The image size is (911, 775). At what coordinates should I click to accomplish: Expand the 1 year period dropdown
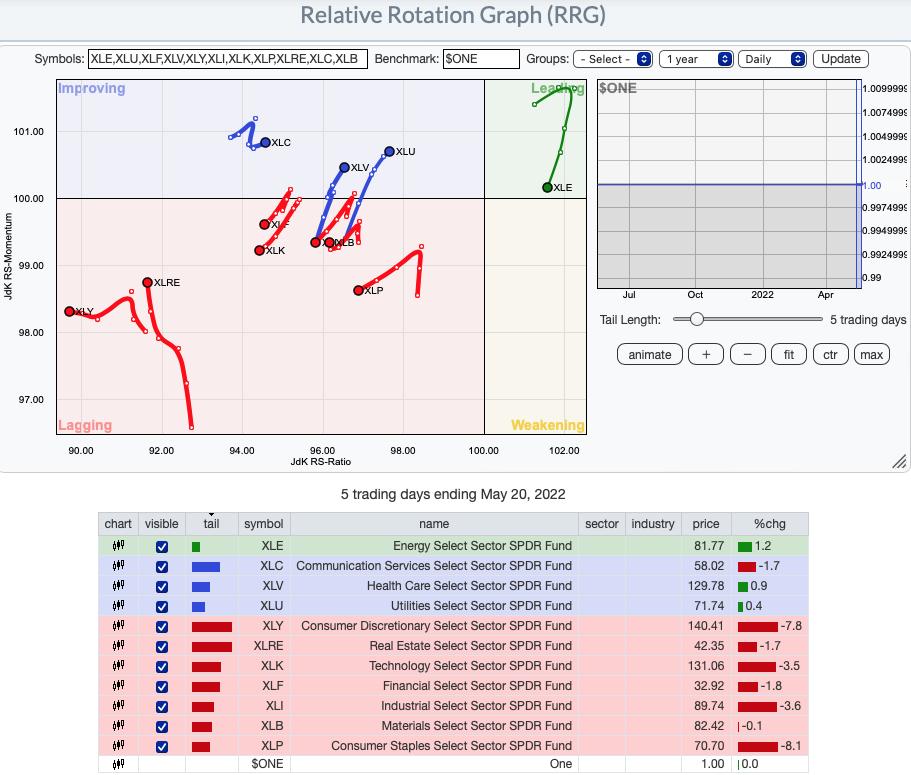click(697, 59)
